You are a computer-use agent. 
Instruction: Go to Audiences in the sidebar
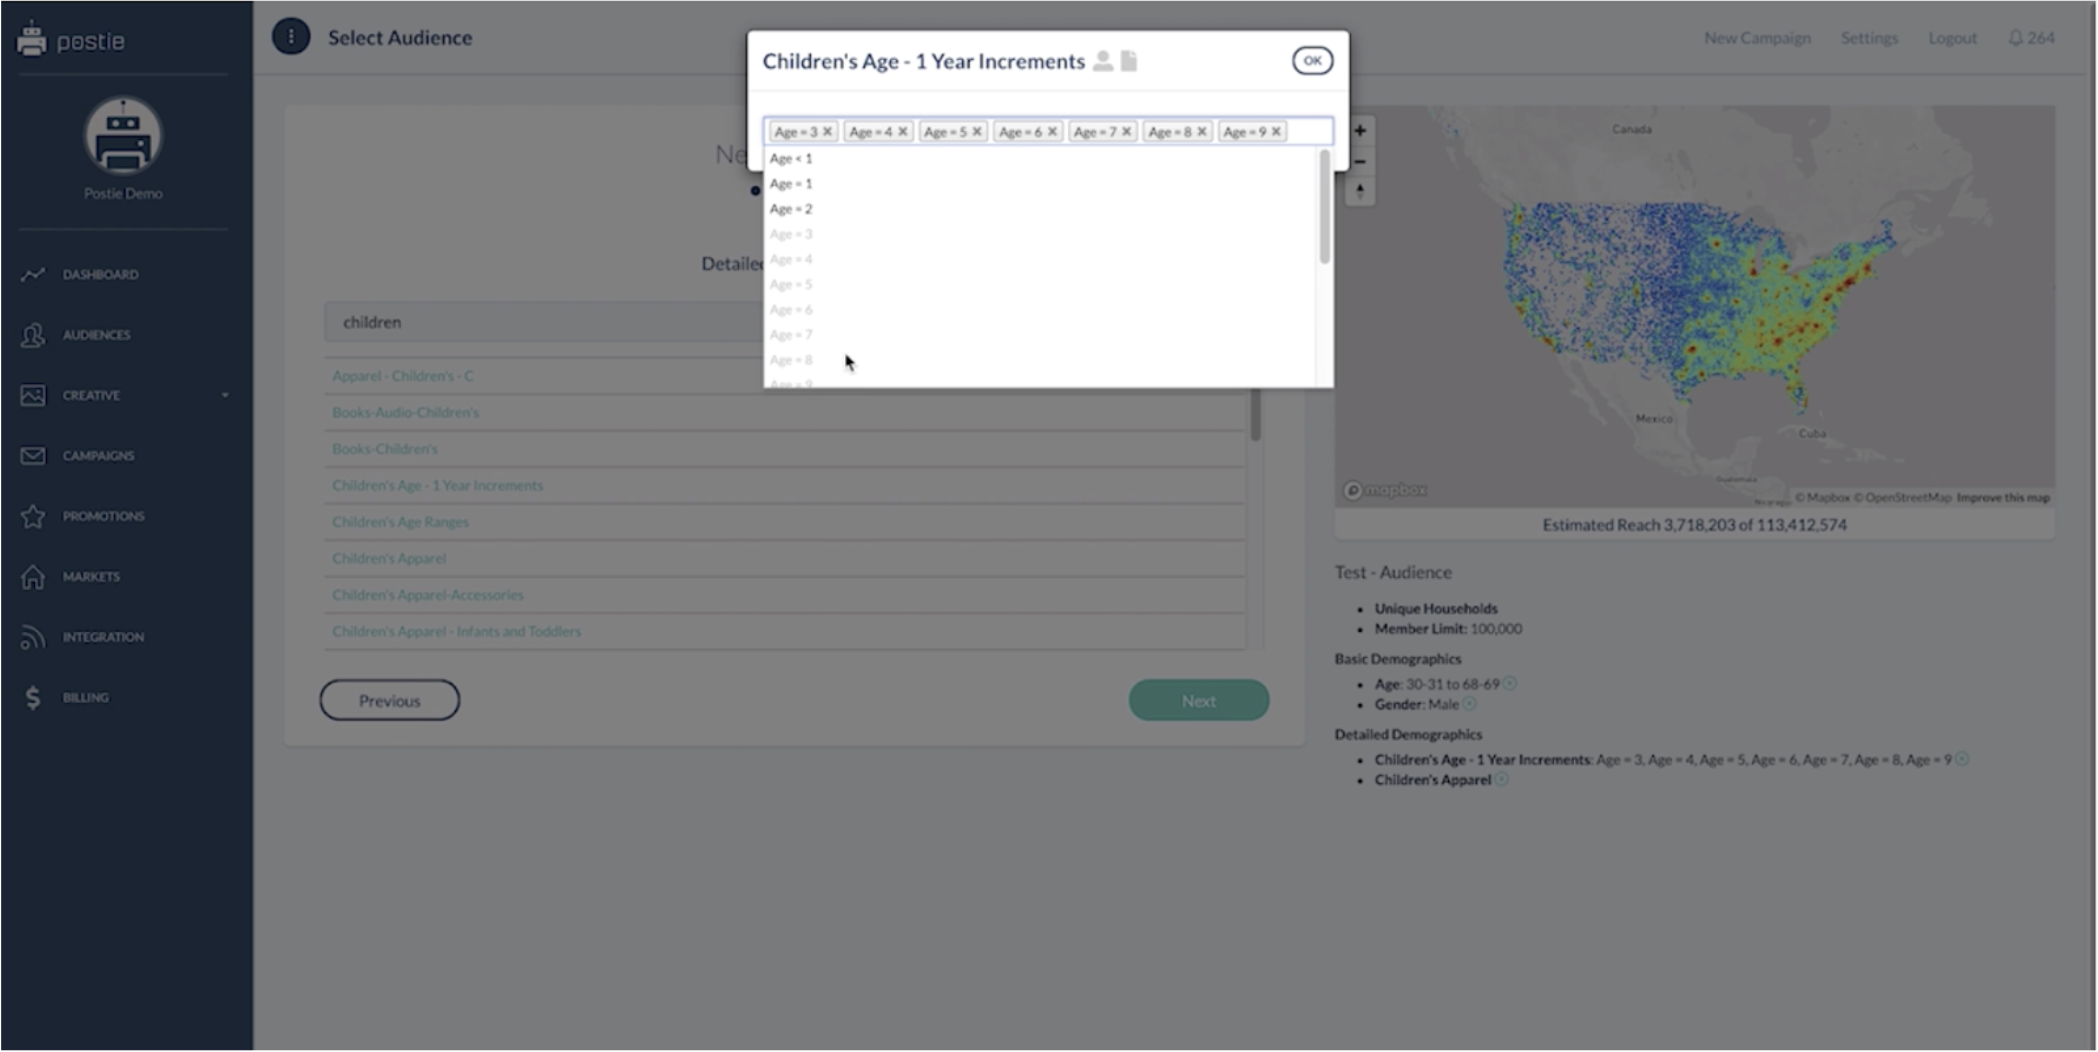pyautogui.click(x=96, y=335)
